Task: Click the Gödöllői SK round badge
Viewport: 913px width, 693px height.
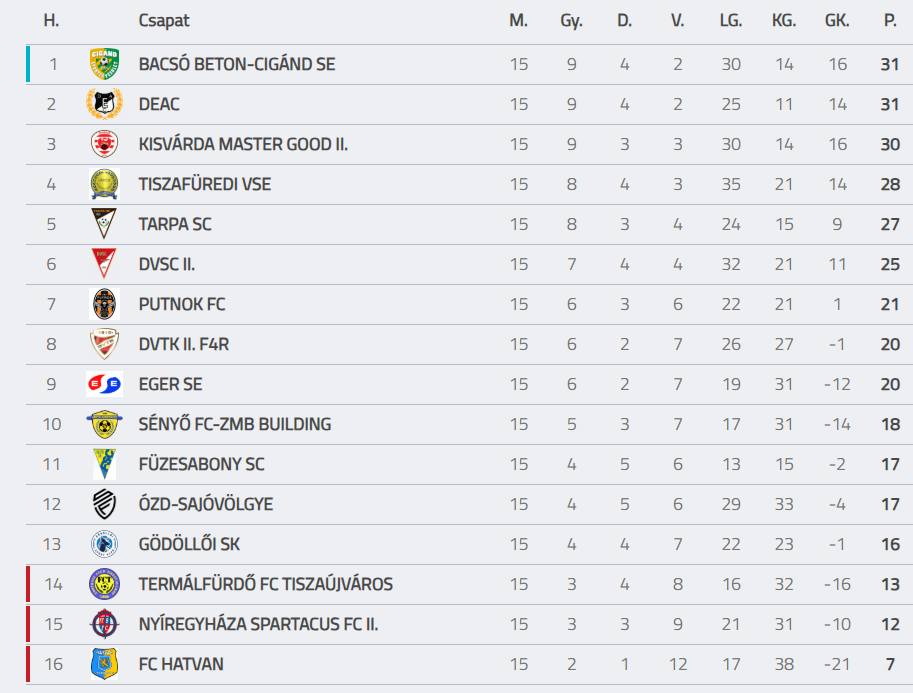Action: [x=104, y=544]
